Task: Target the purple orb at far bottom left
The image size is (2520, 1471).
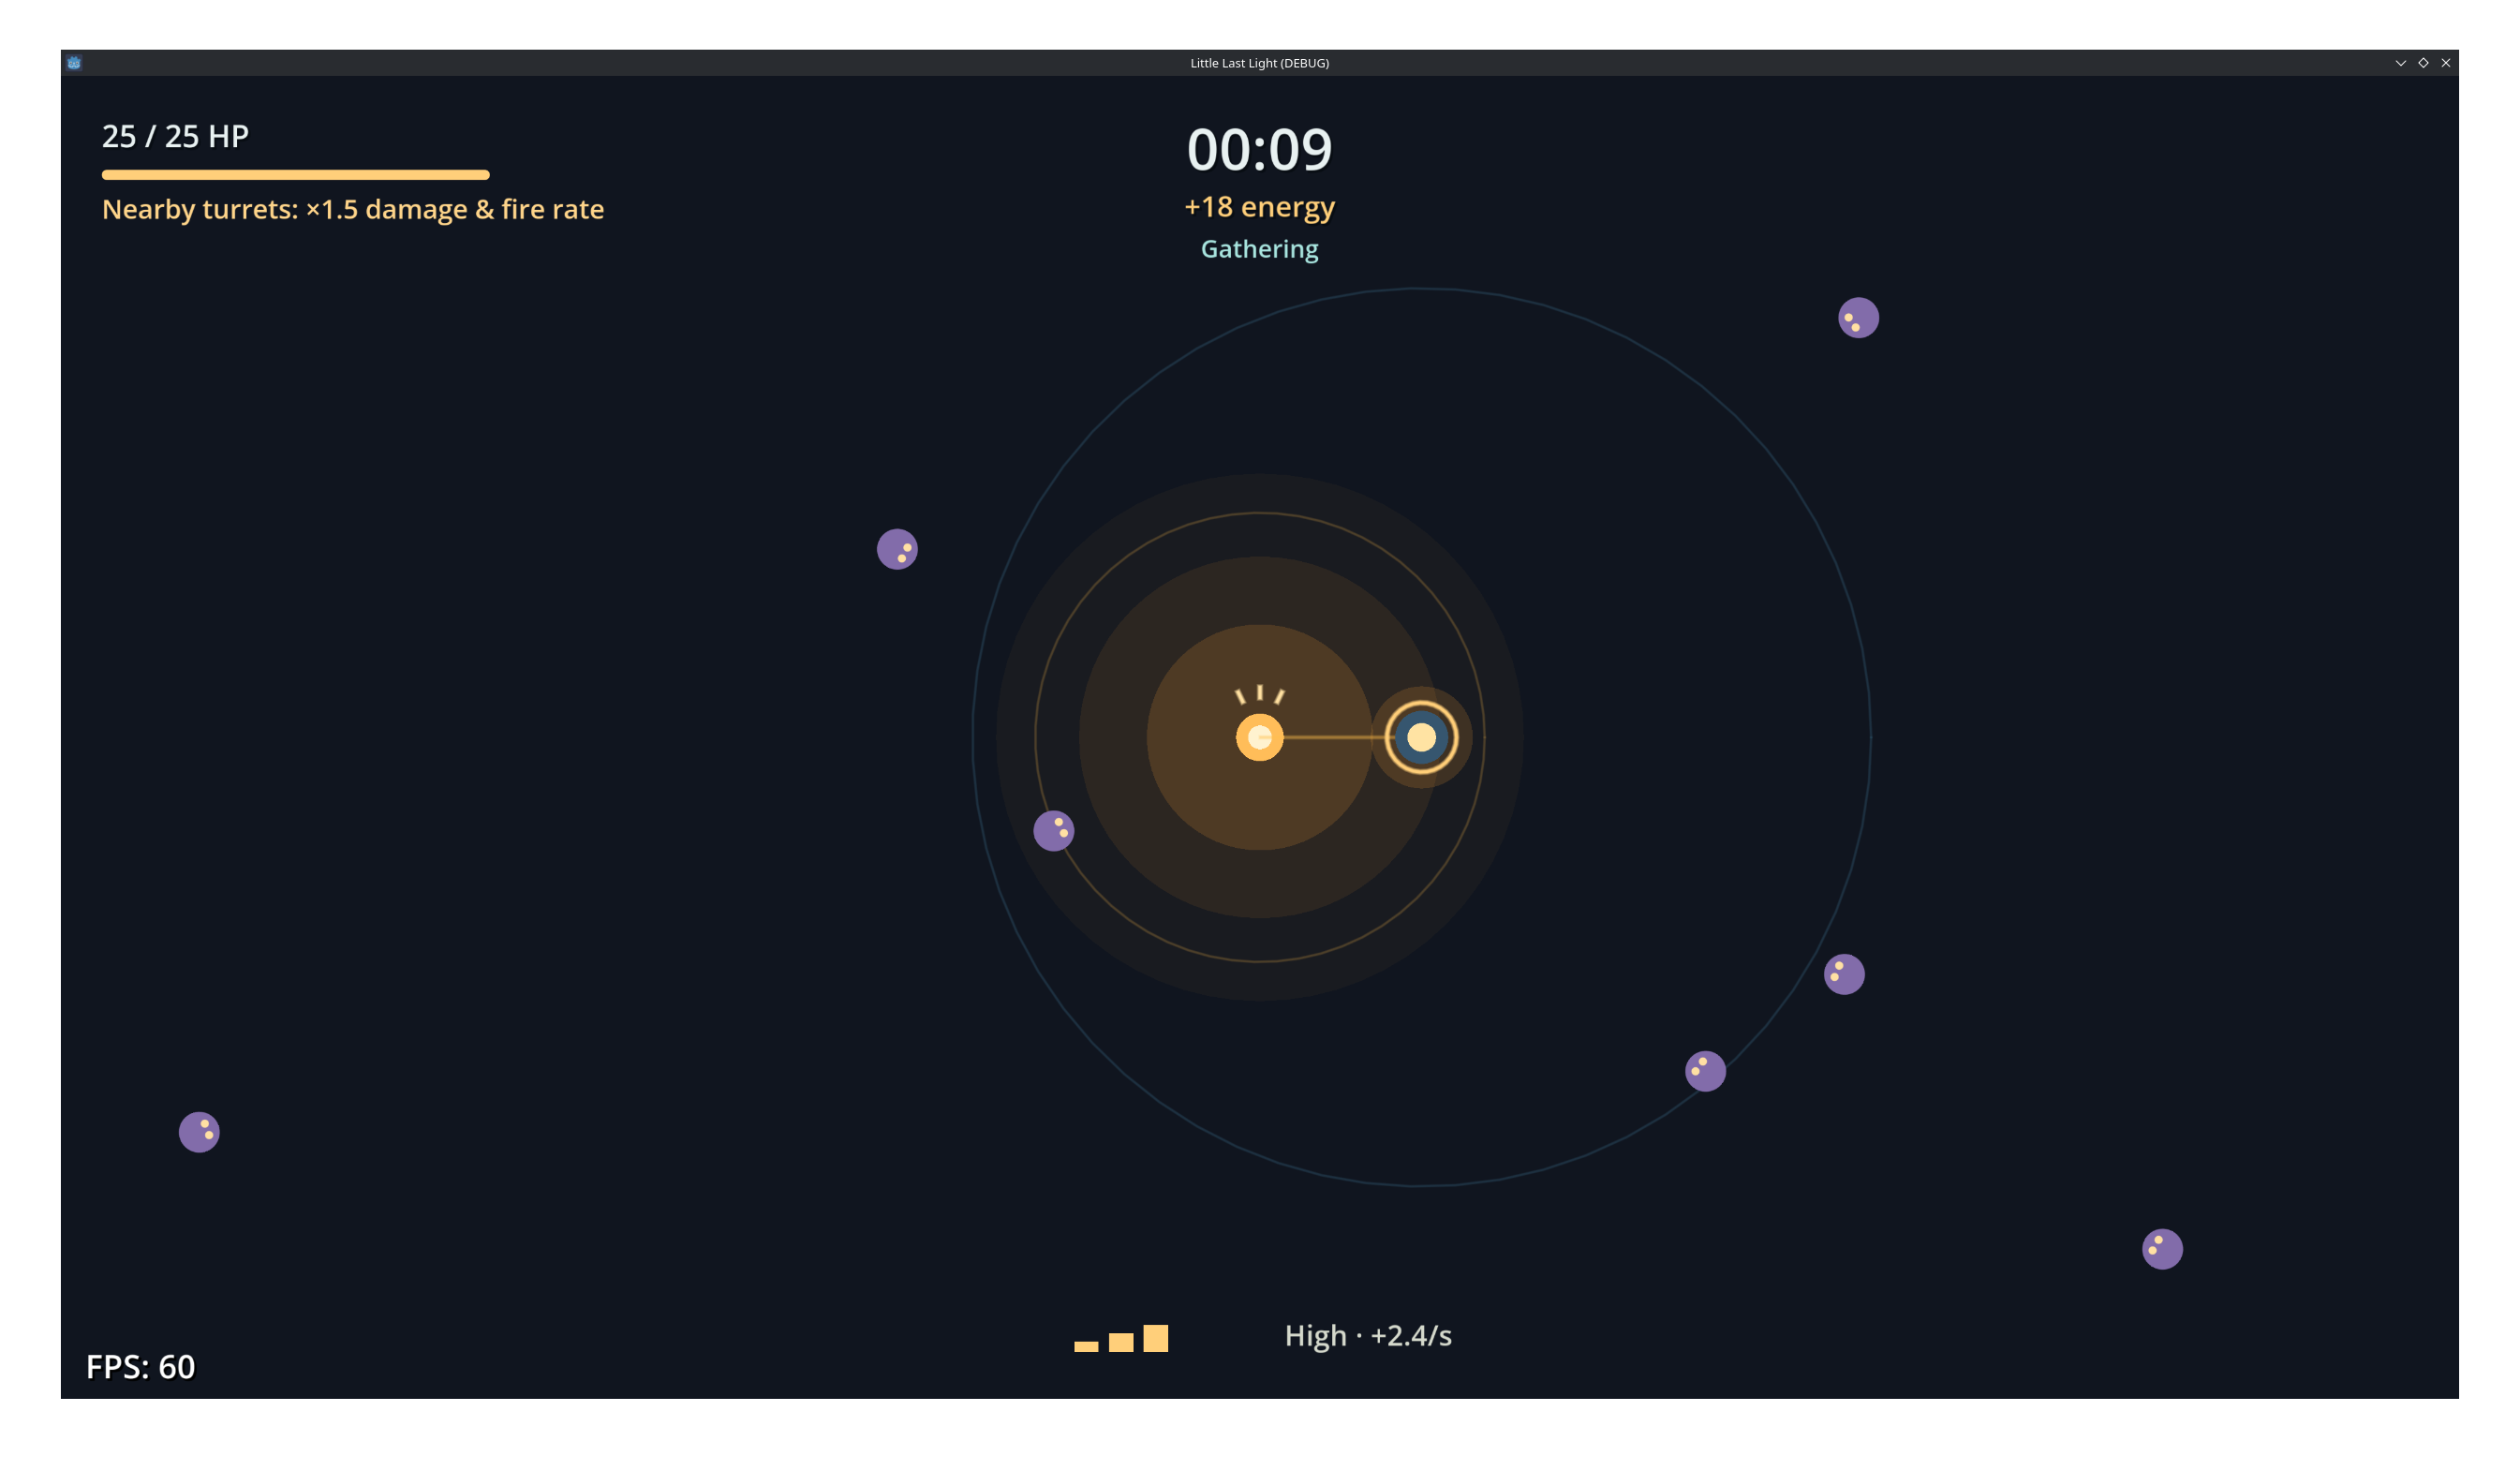Action: [x=199, y=1132]
